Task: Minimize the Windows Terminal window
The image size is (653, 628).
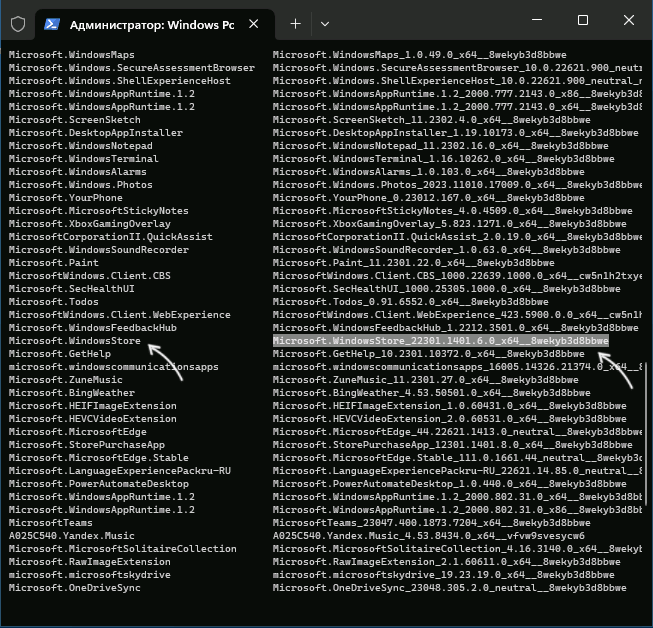Action: (x=537, y=20)
